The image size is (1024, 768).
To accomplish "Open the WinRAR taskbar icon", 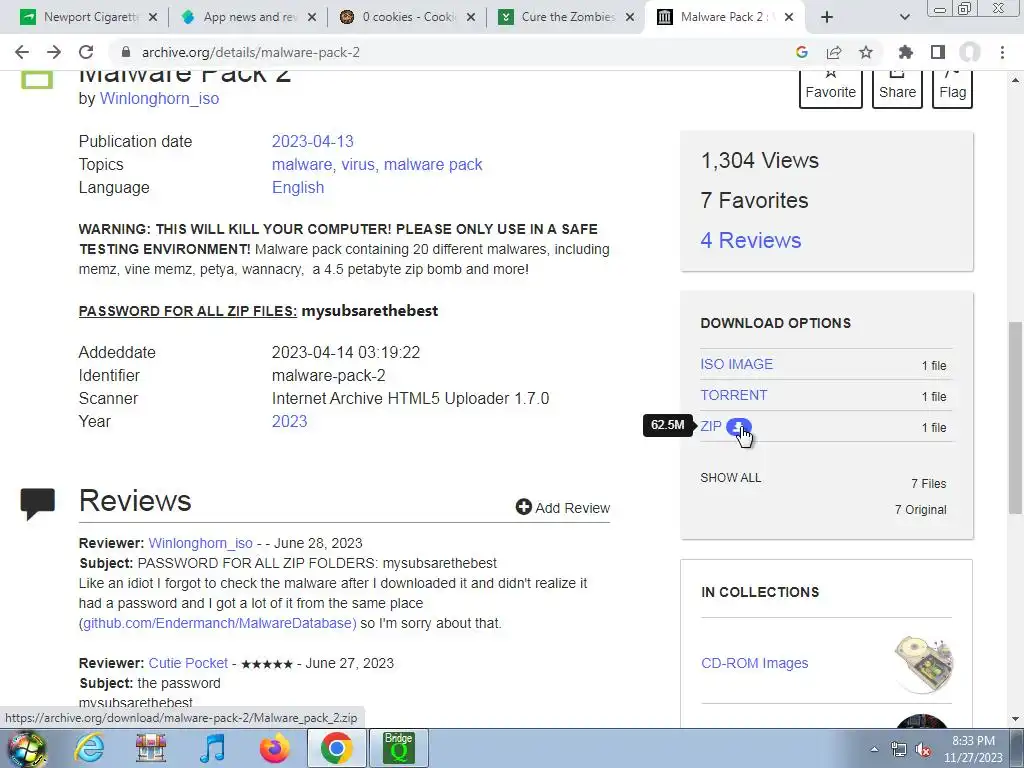I will 151,748.
